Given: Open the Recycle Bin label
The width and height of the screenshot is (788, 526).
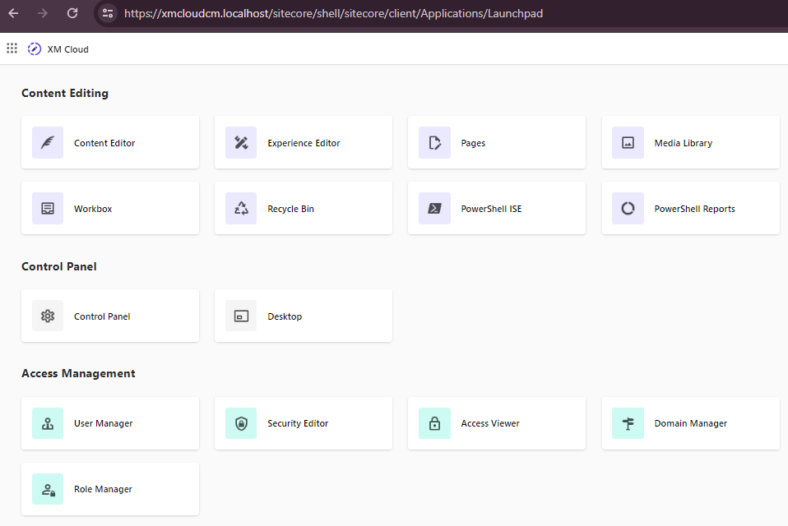Looking at the screenshot, I should [290, 209].
